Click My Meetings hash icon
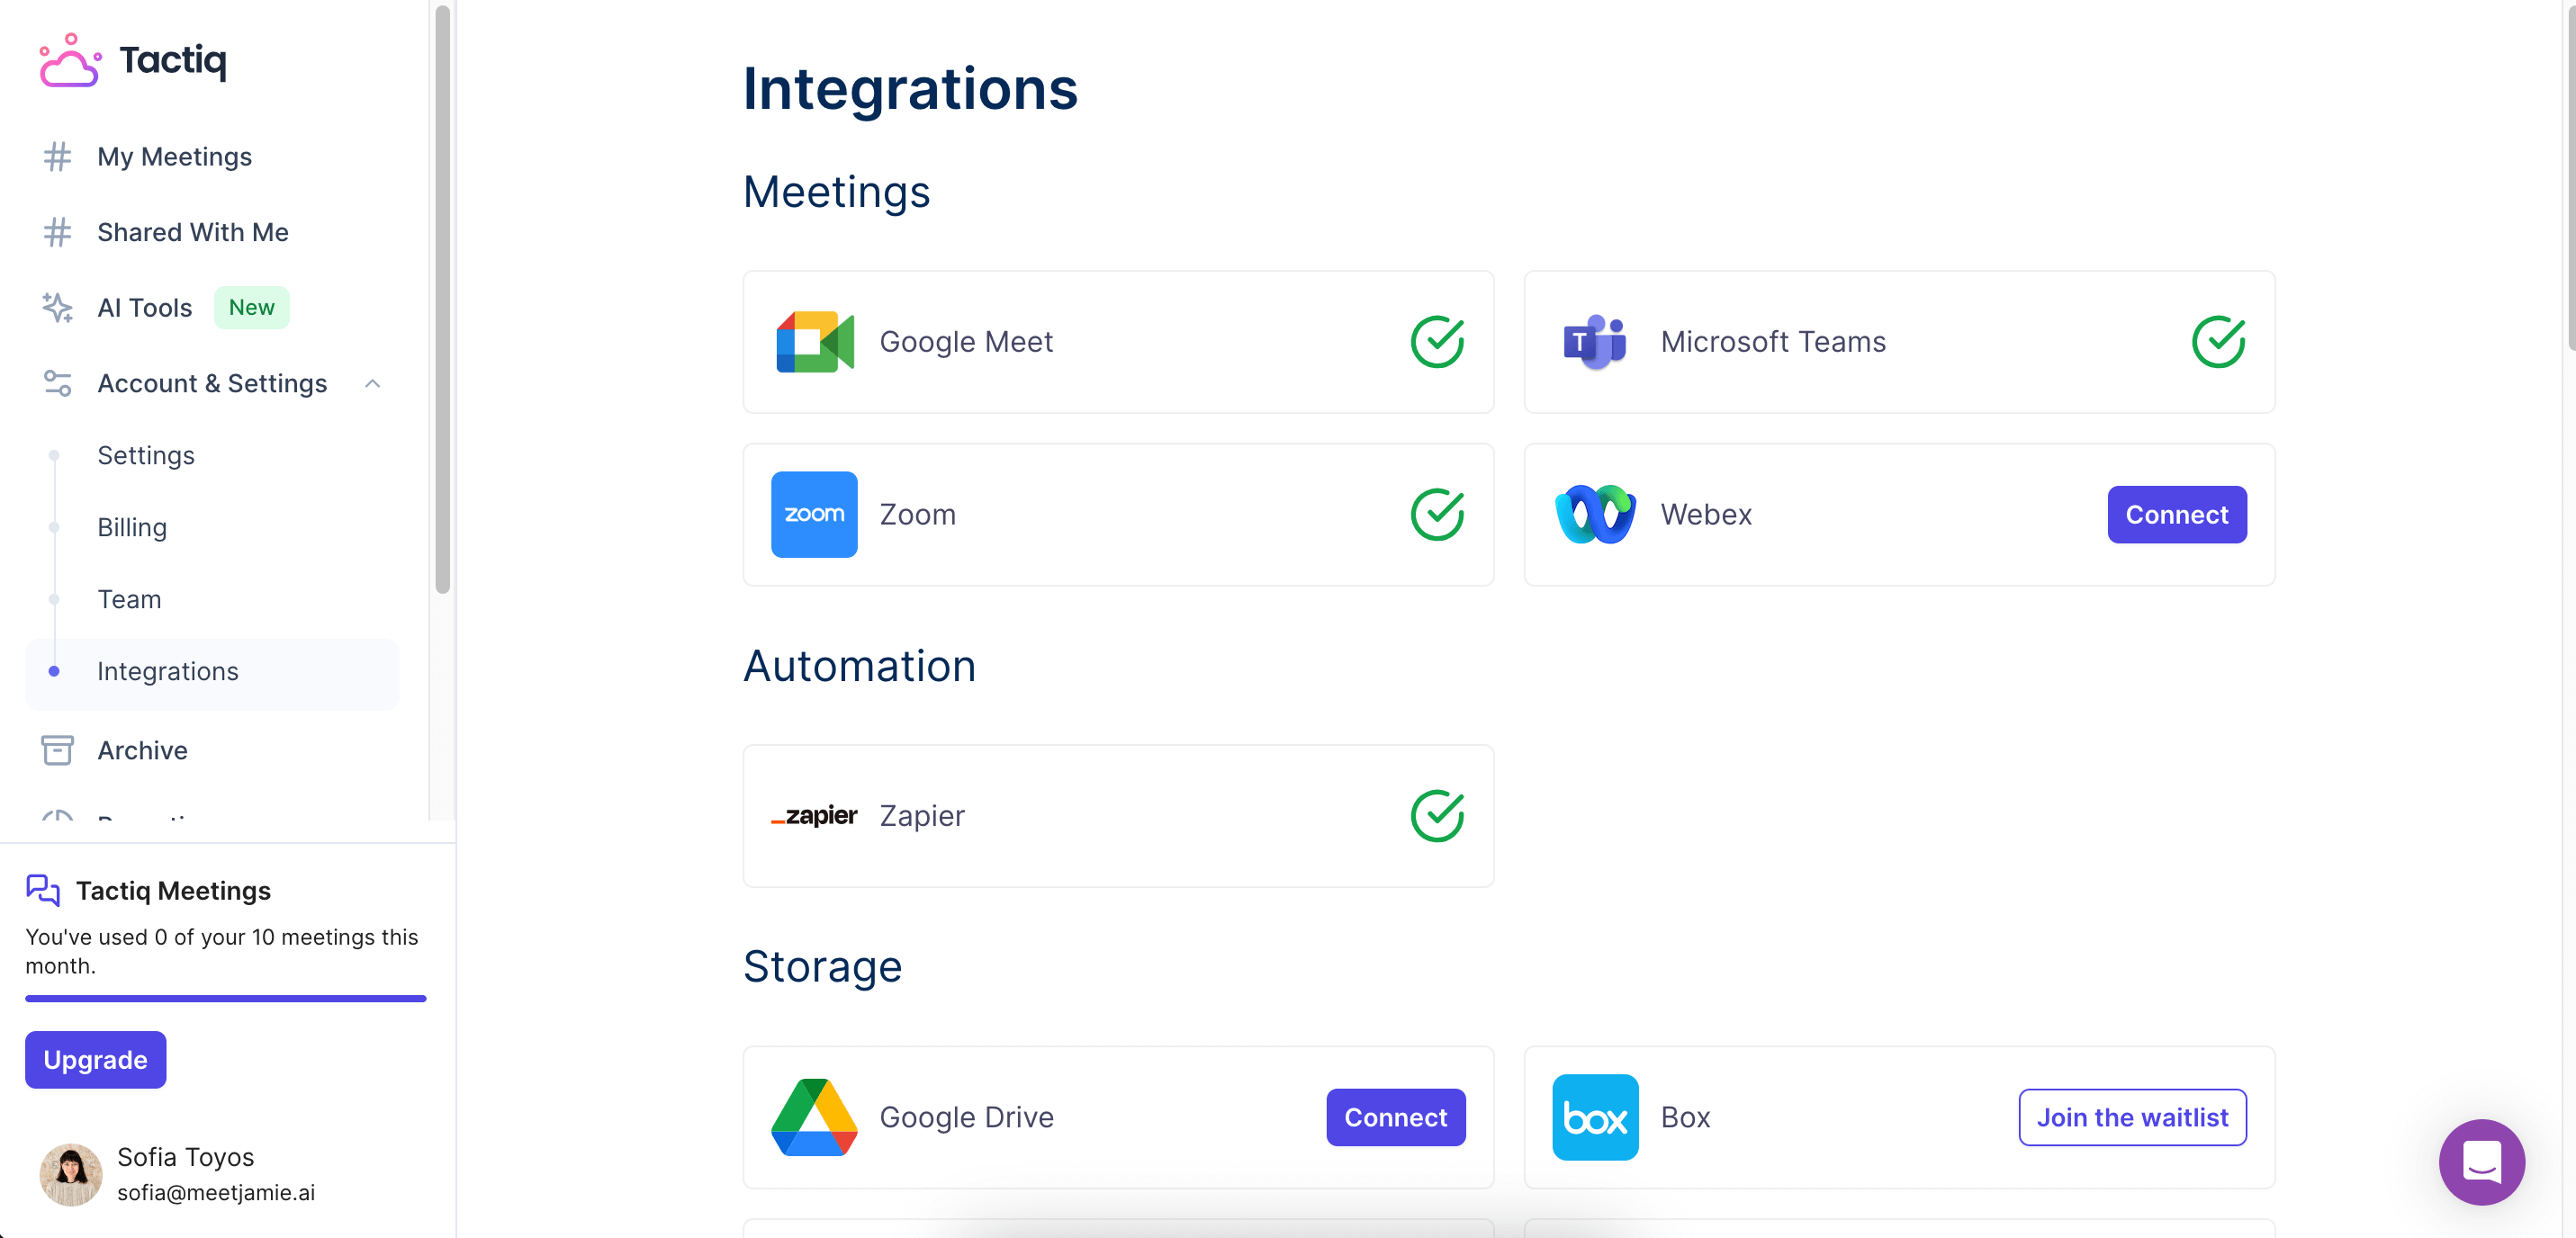The height and width of the screenshot is (1238, 2576). point(57,156)
